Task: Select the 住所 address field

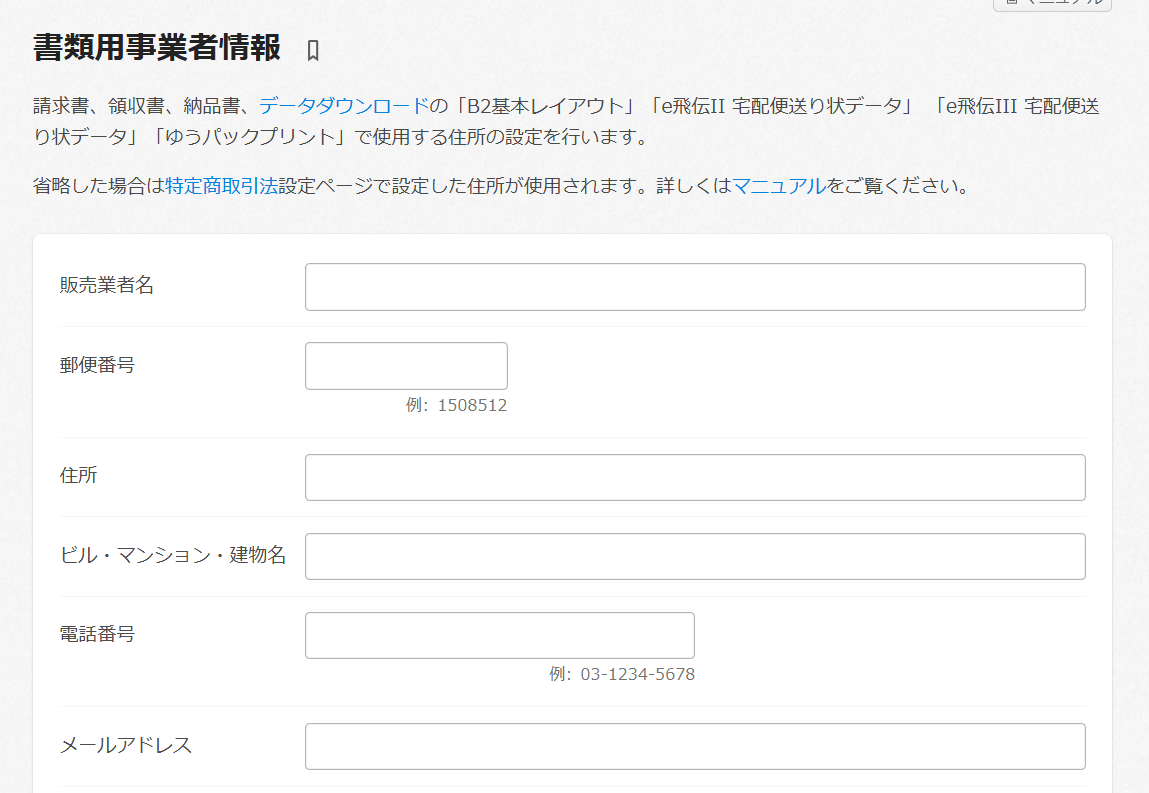Action: point(695,477)
